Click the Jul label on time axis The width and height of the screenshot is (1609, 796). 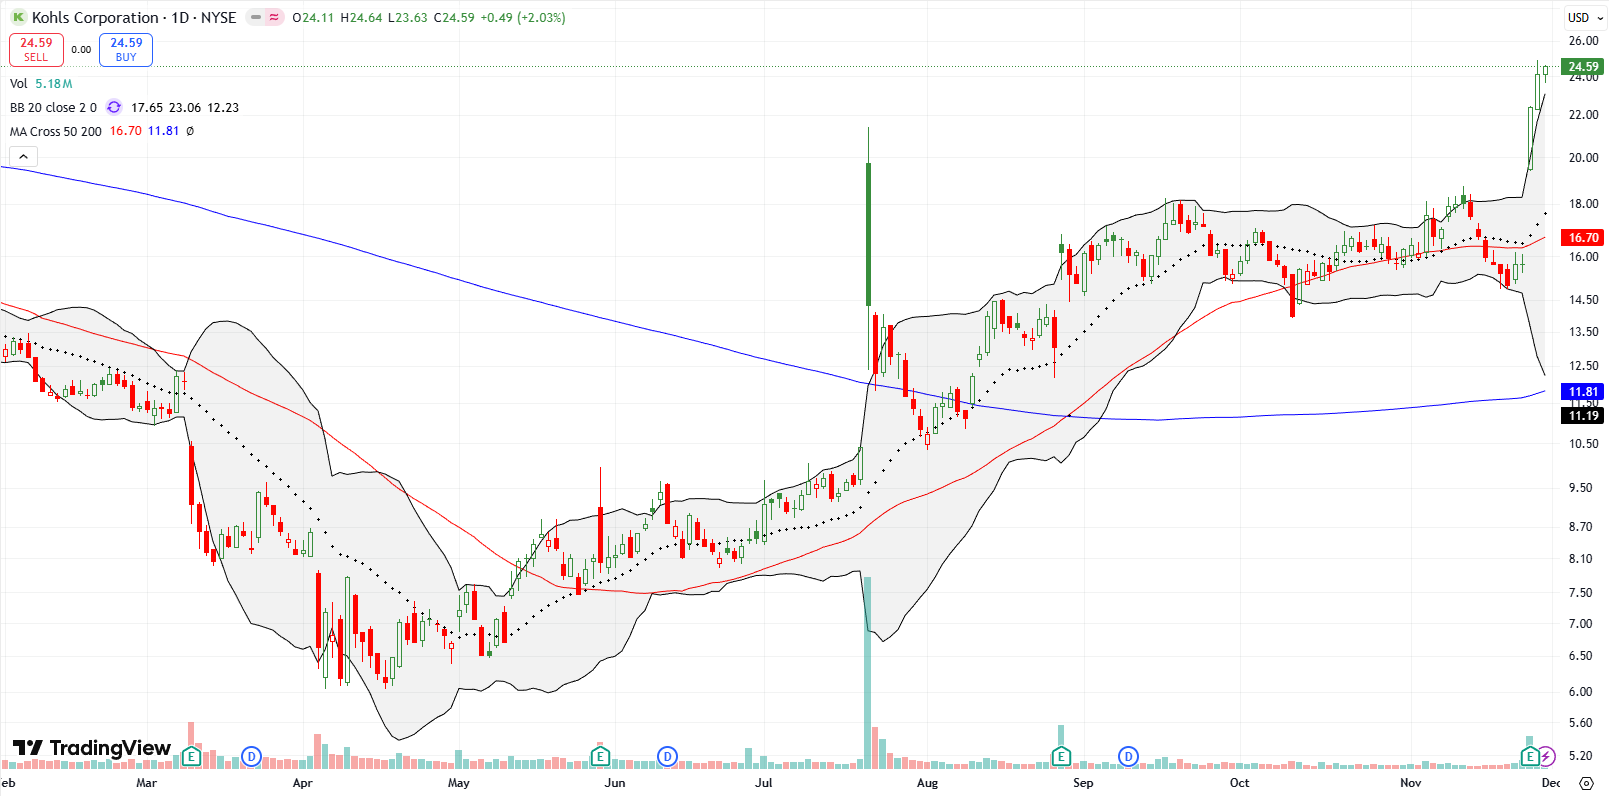[764, 783]
